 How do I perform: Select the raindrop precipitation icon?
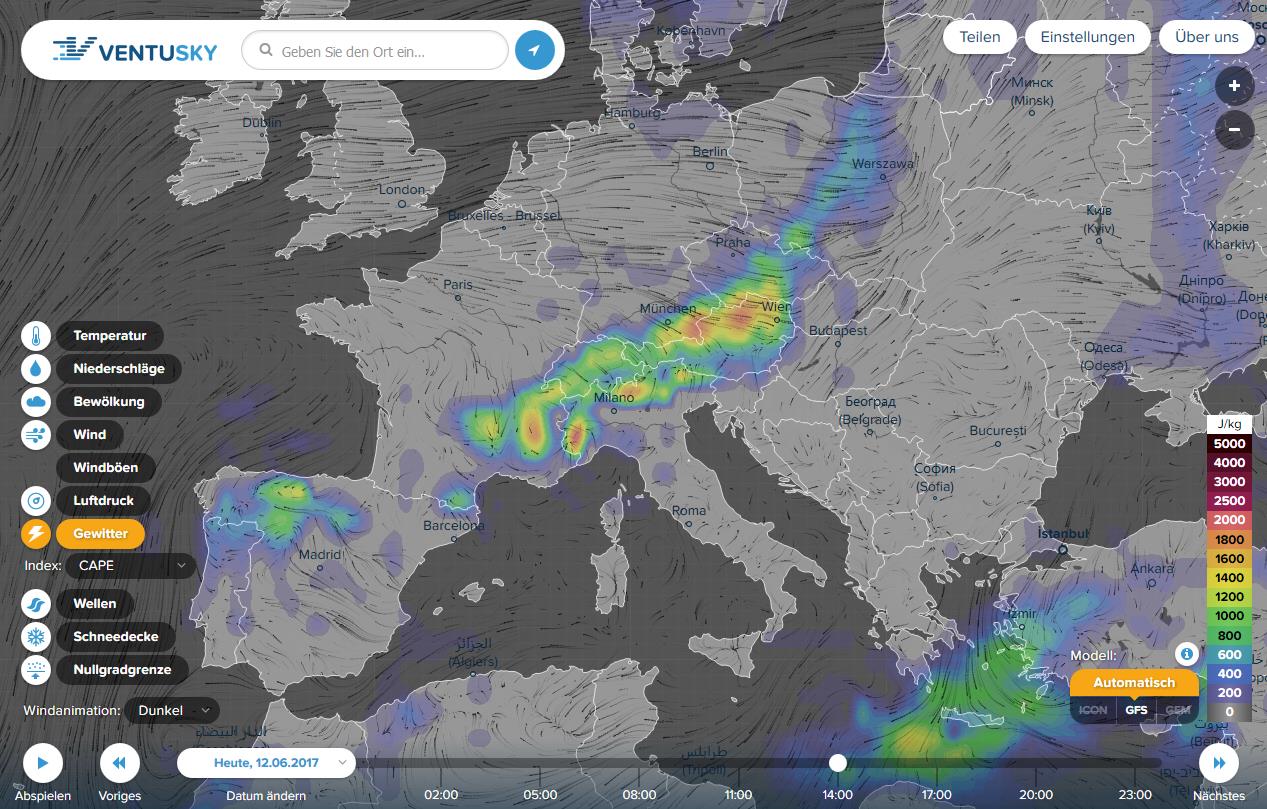coord(36,369)
